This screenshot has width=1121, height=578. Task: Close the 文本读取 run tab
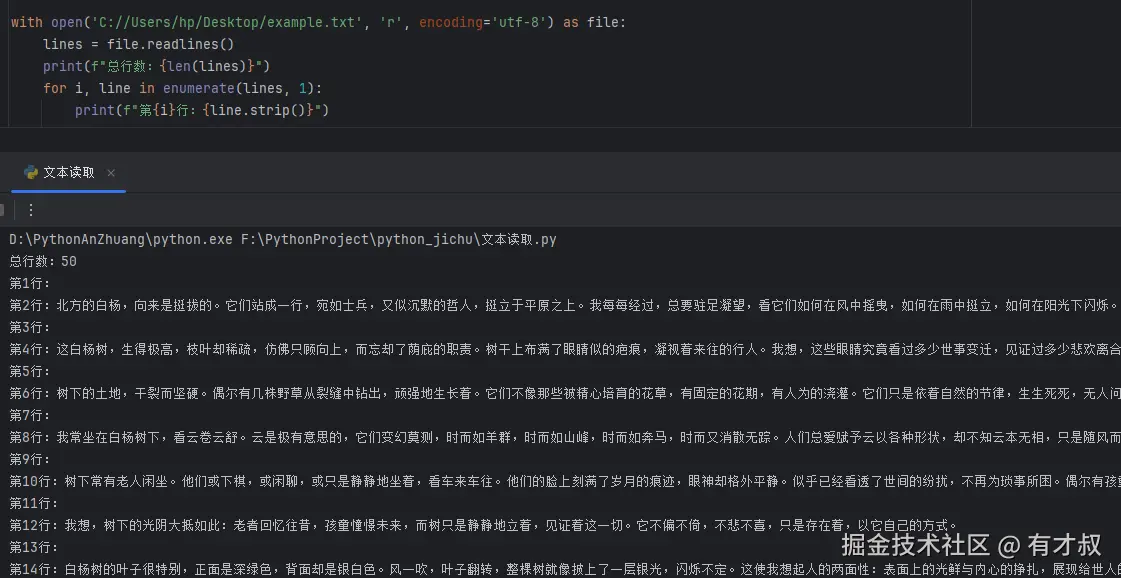click(x=111, y=173)
